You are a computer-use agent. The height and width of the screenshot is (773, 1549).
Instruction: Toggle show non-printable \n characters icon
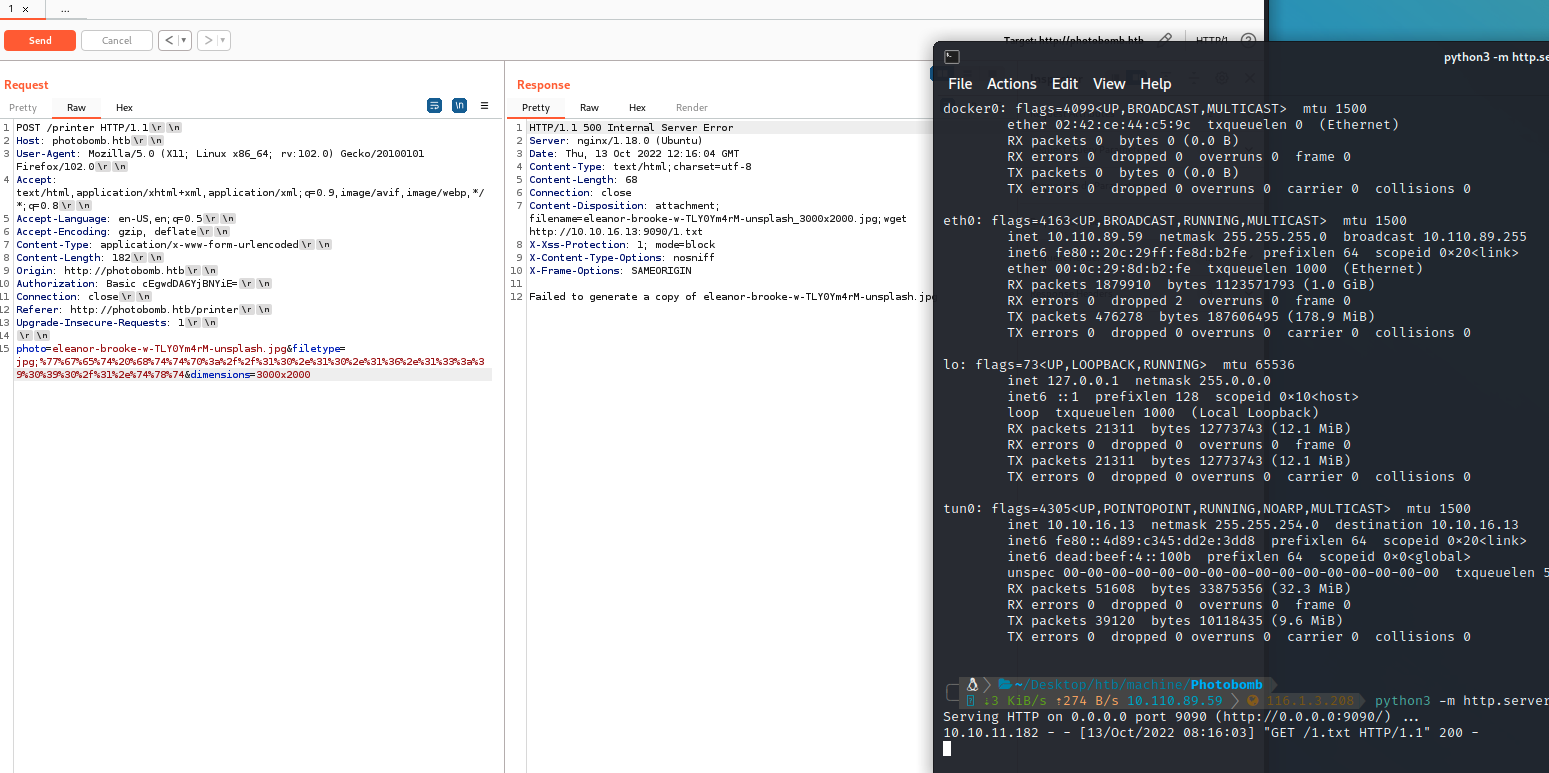(459, 105)
